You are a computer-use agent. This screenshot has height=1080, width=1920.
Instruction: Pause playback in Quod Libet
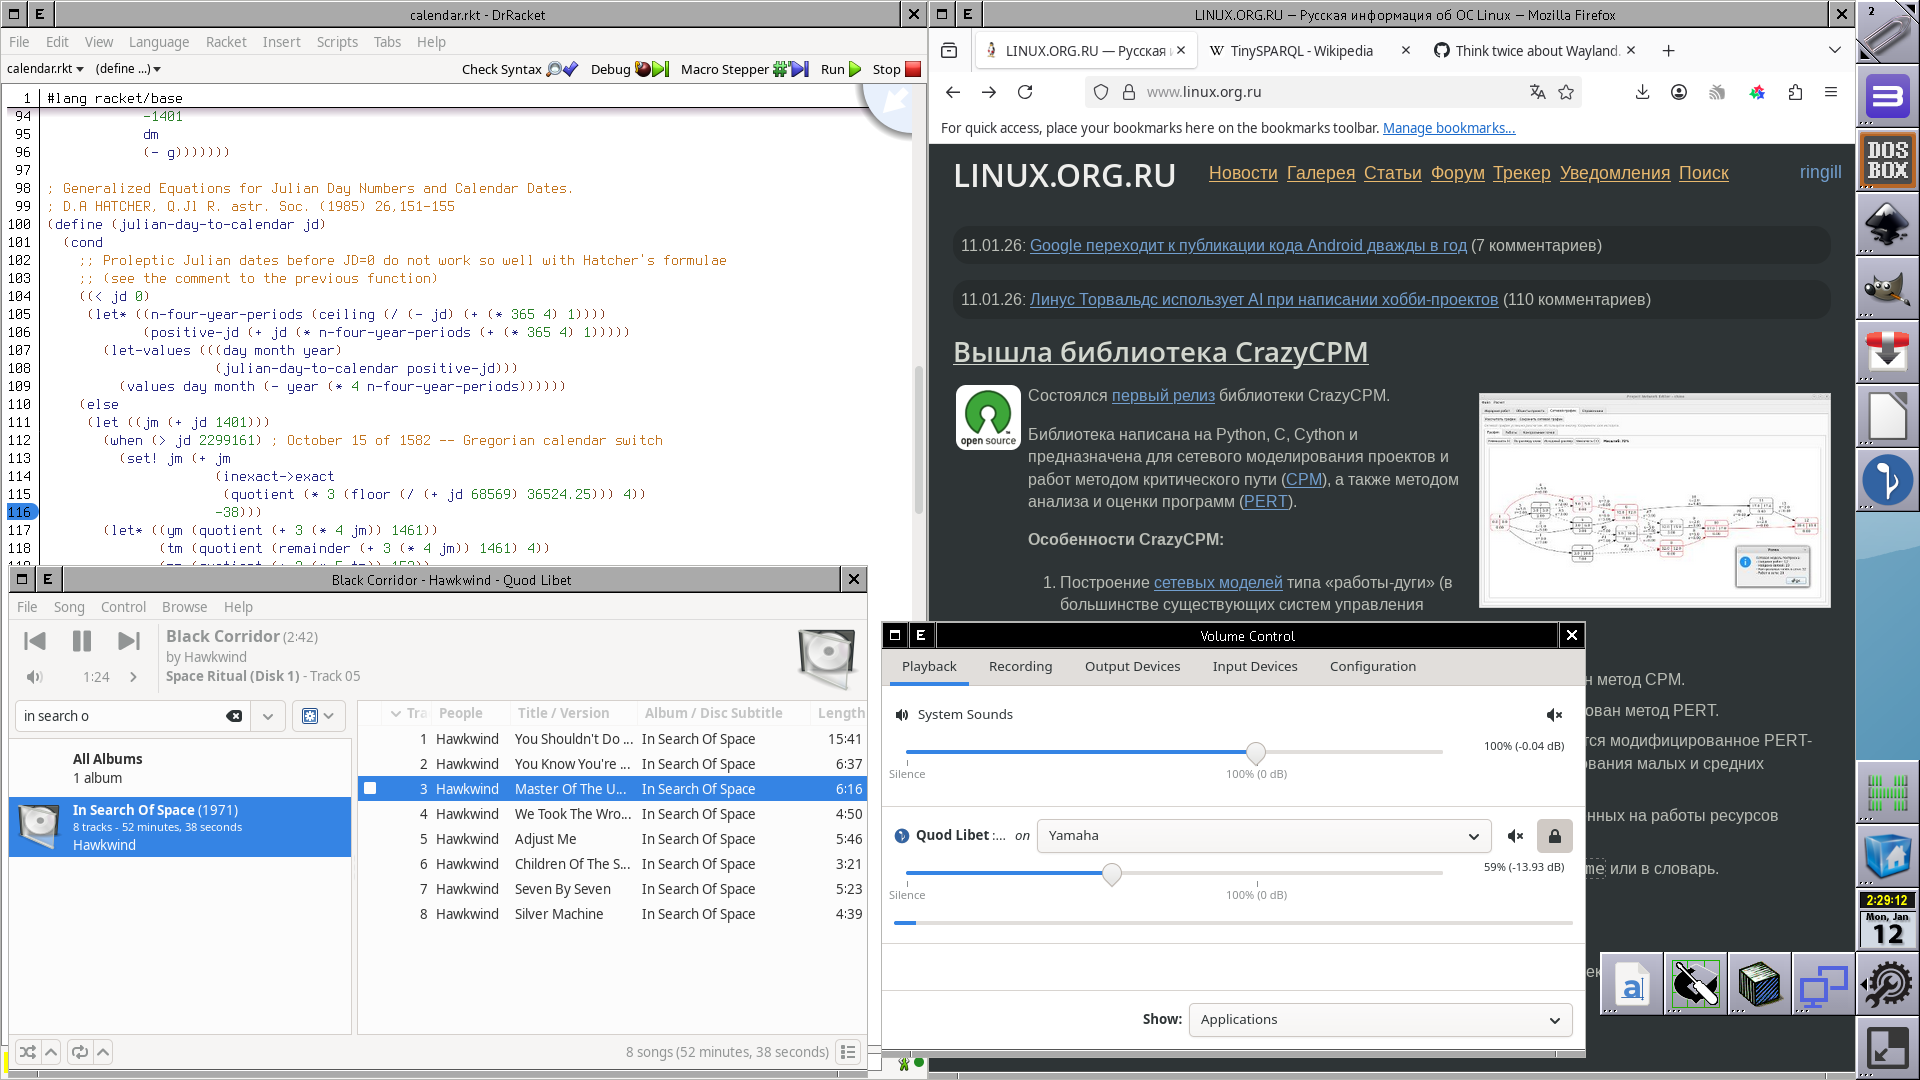click(82, 641)
